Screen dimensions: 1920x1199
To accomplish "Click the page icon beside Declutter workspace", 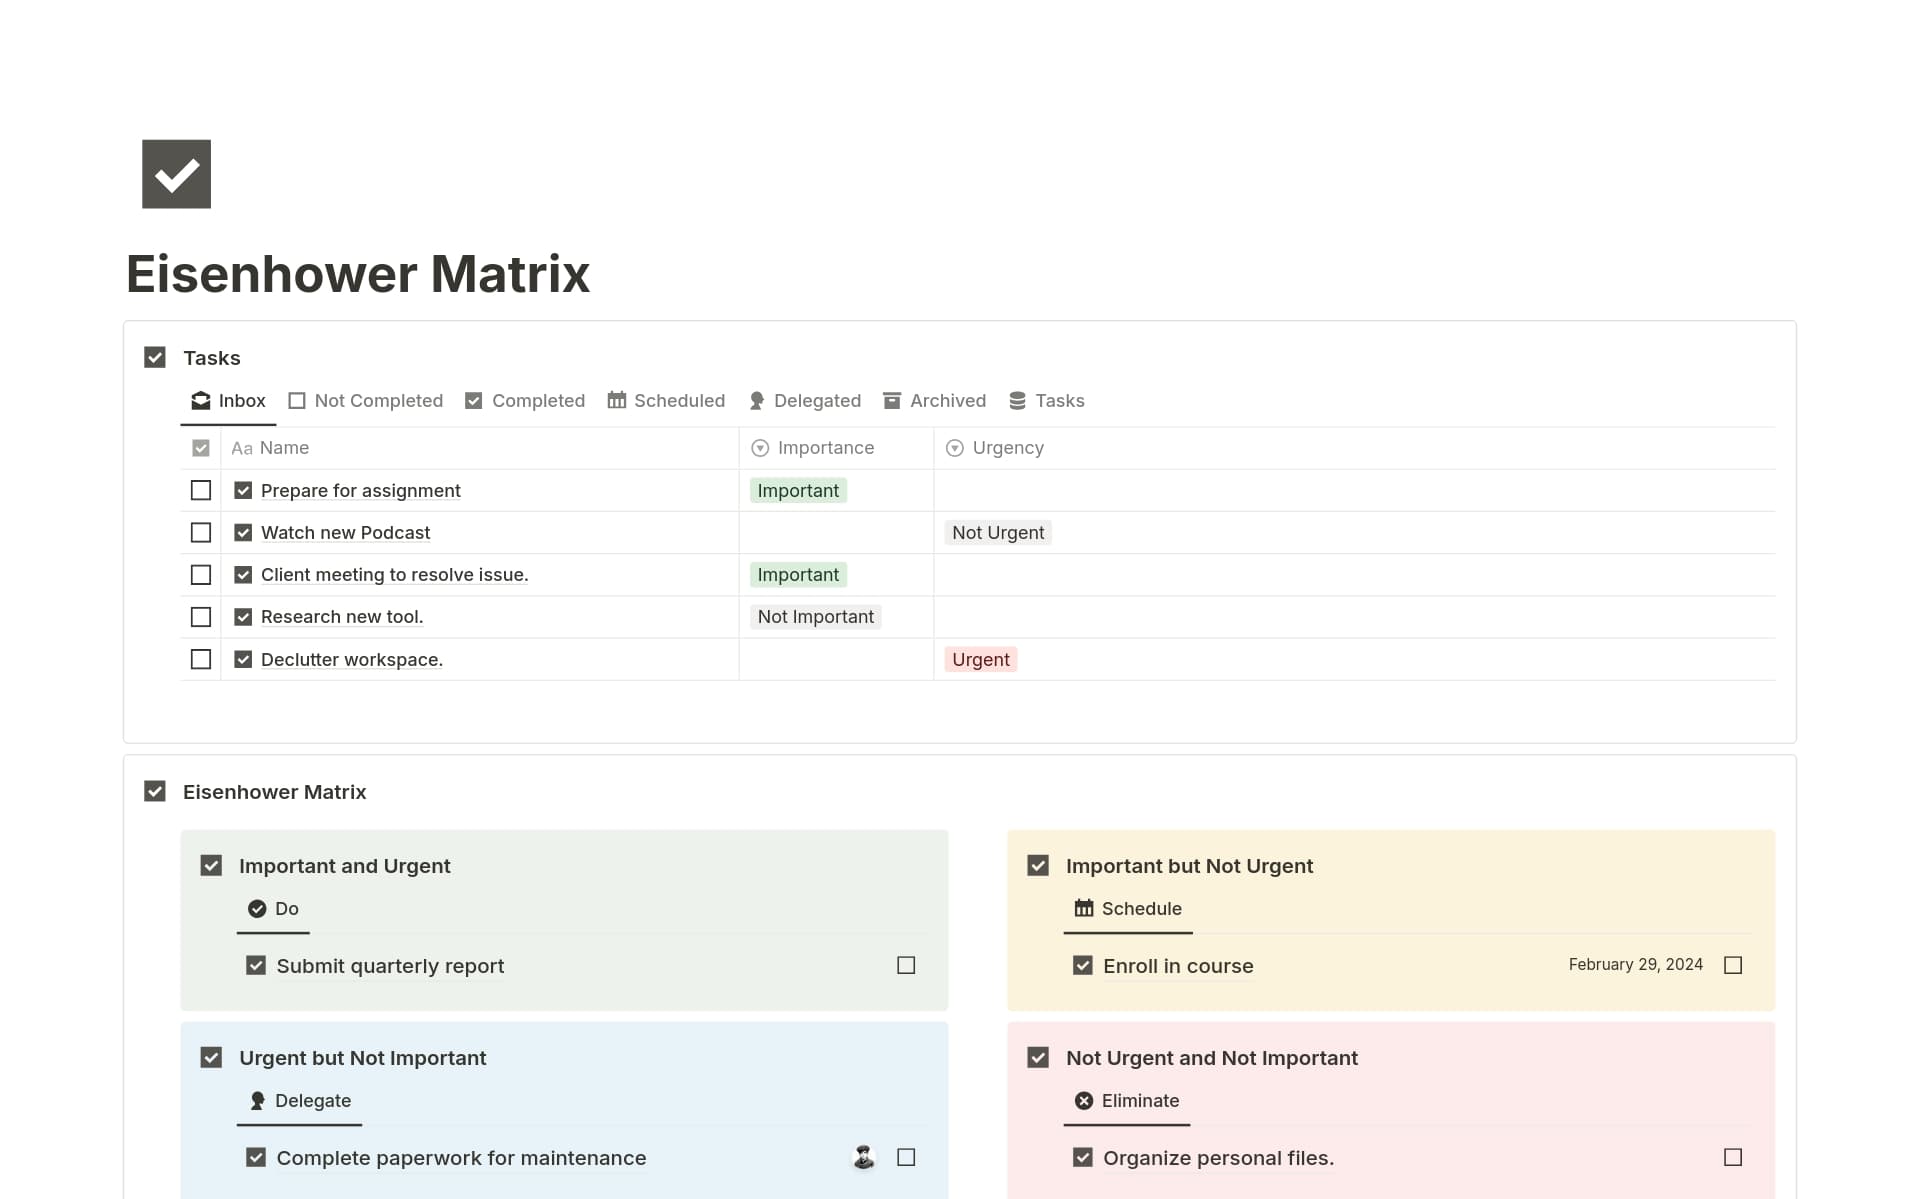I will (x=243, y=660).
